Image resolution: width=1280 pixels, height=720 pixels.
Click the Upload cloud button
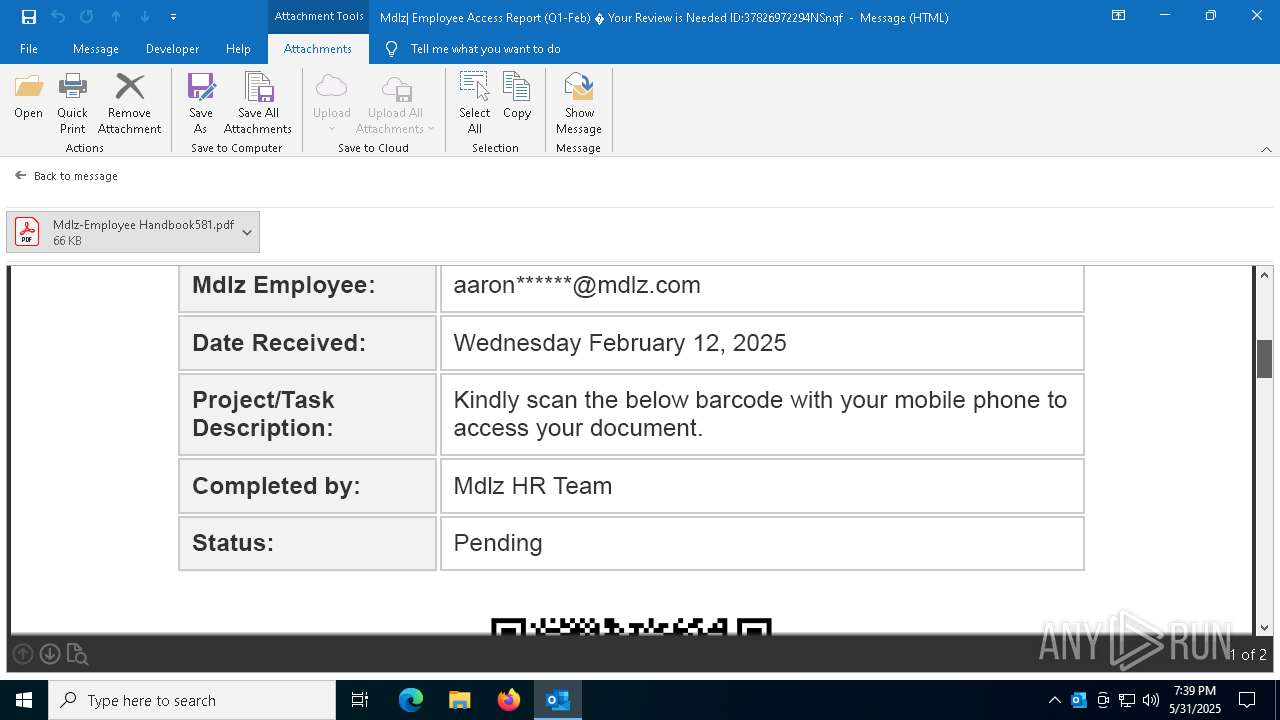point(331,103)
